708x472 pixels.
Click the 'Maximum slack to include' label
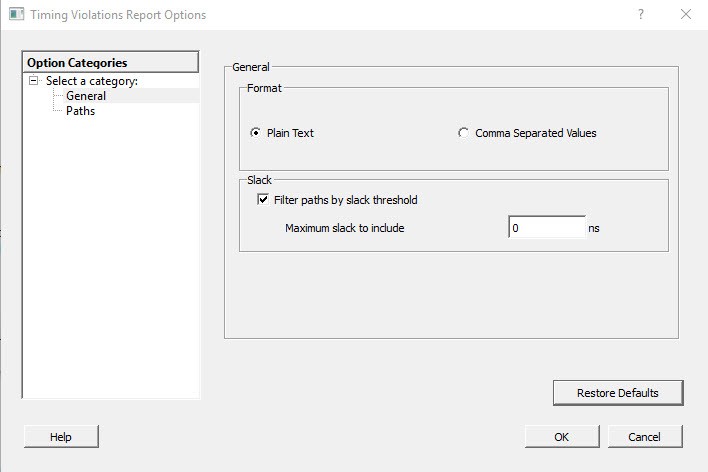[x=344, y=228]
